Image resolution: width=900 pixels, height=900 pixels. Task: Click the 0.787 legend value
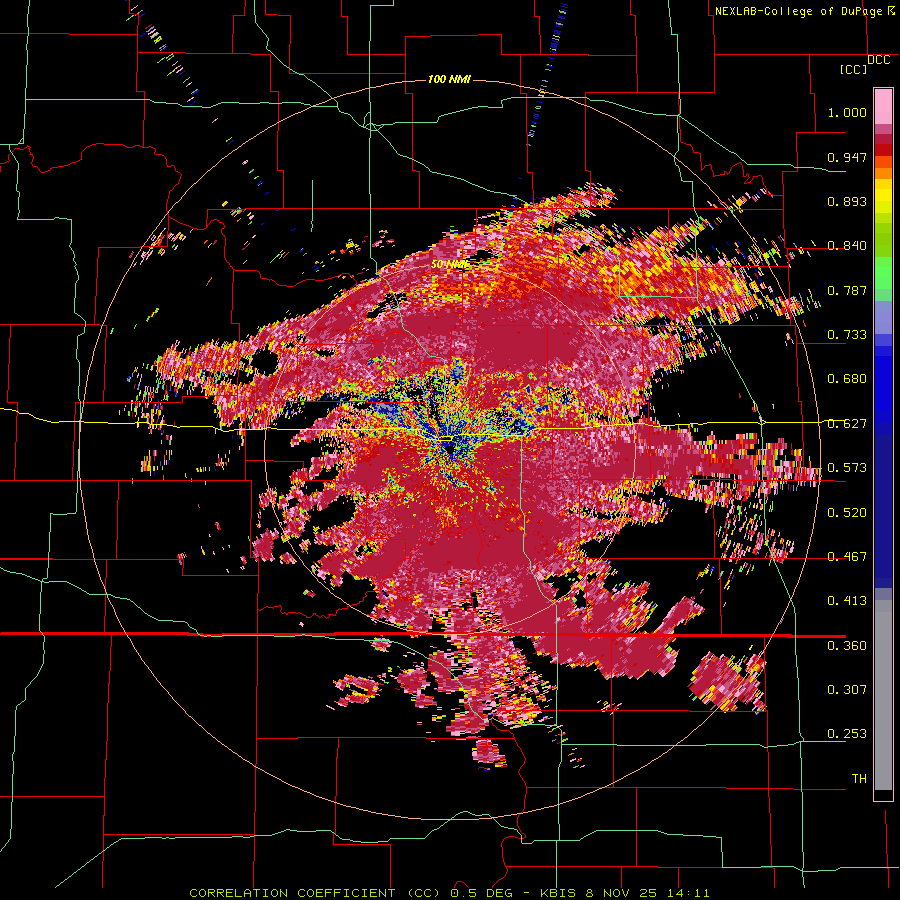(x=847, y=290)
